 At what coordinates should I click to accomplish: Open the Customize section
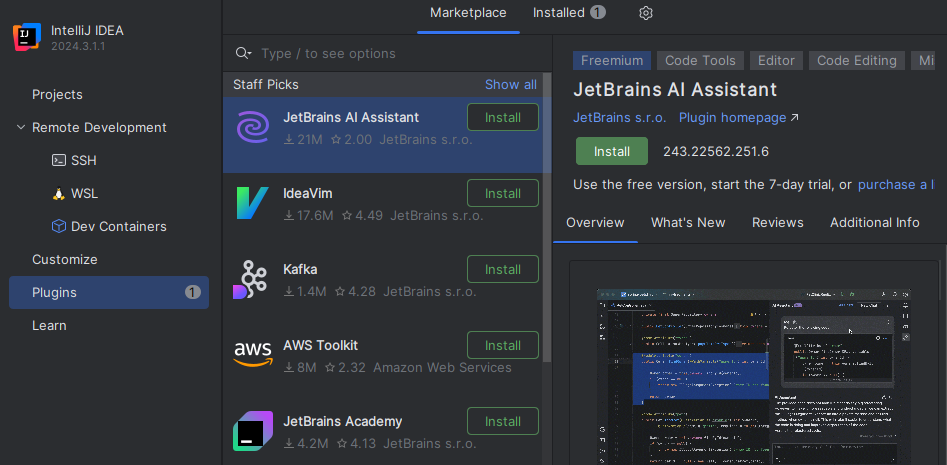(65, 260)
